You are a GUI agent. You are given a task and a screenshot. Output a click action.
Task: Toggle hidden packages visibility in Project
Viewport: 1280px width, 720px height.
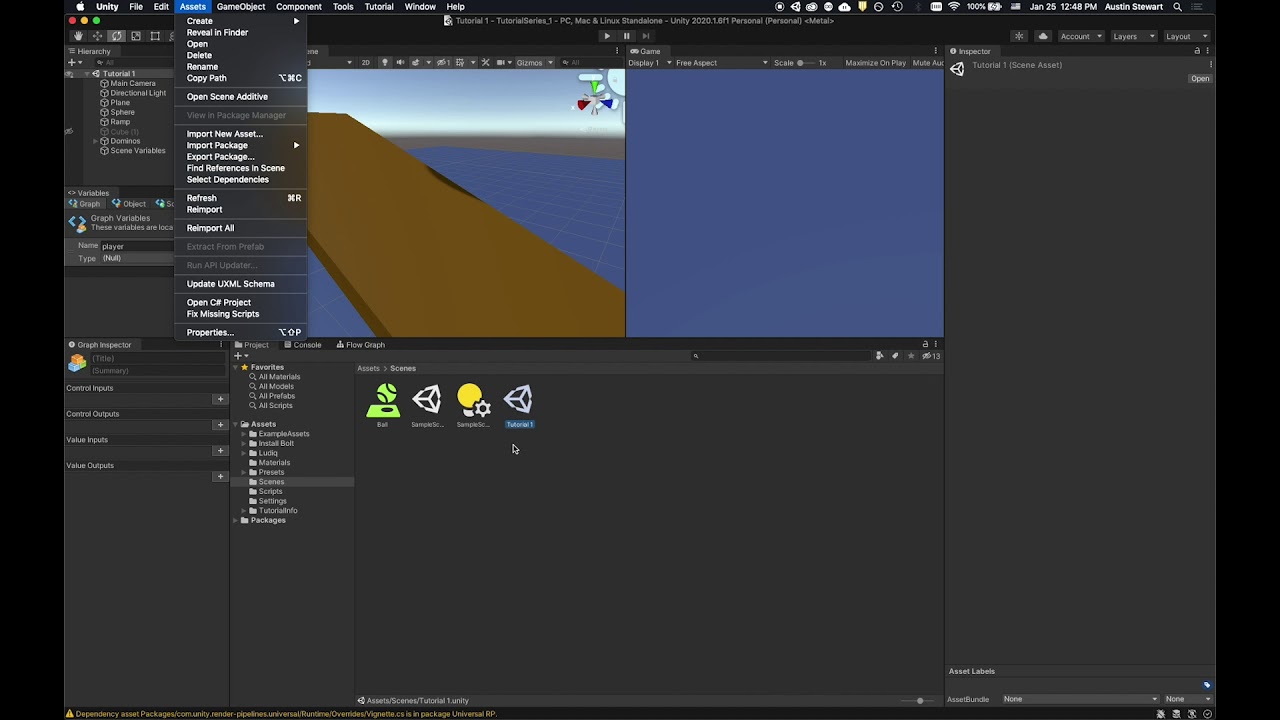pos(930,356)
